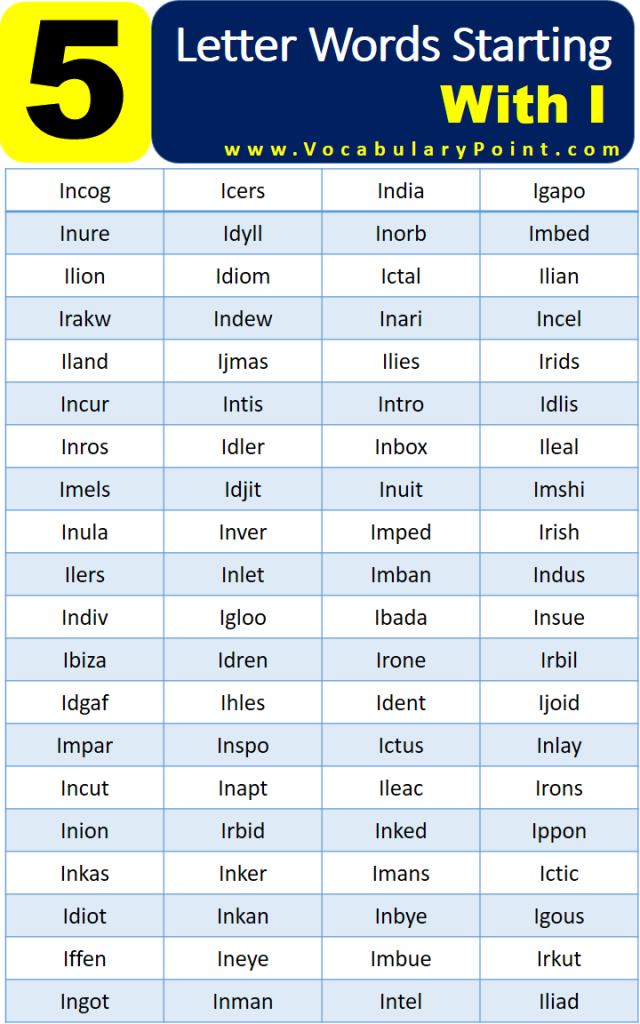640x1024 pixels.
Task: Select the 'Imbue' cell
Action: [x=401, y=959]
